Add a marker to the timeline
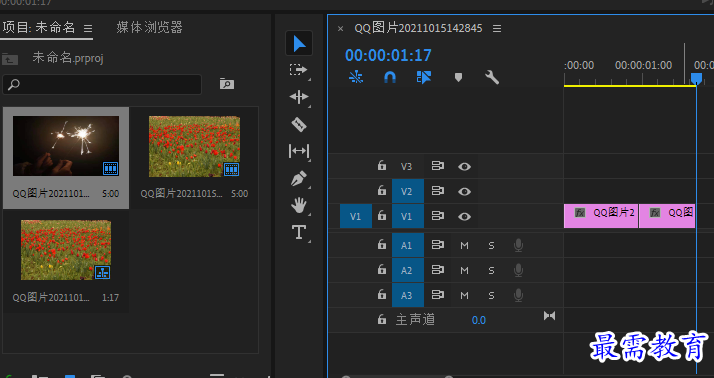The image size is (714, 378). [x=458, y=77]
